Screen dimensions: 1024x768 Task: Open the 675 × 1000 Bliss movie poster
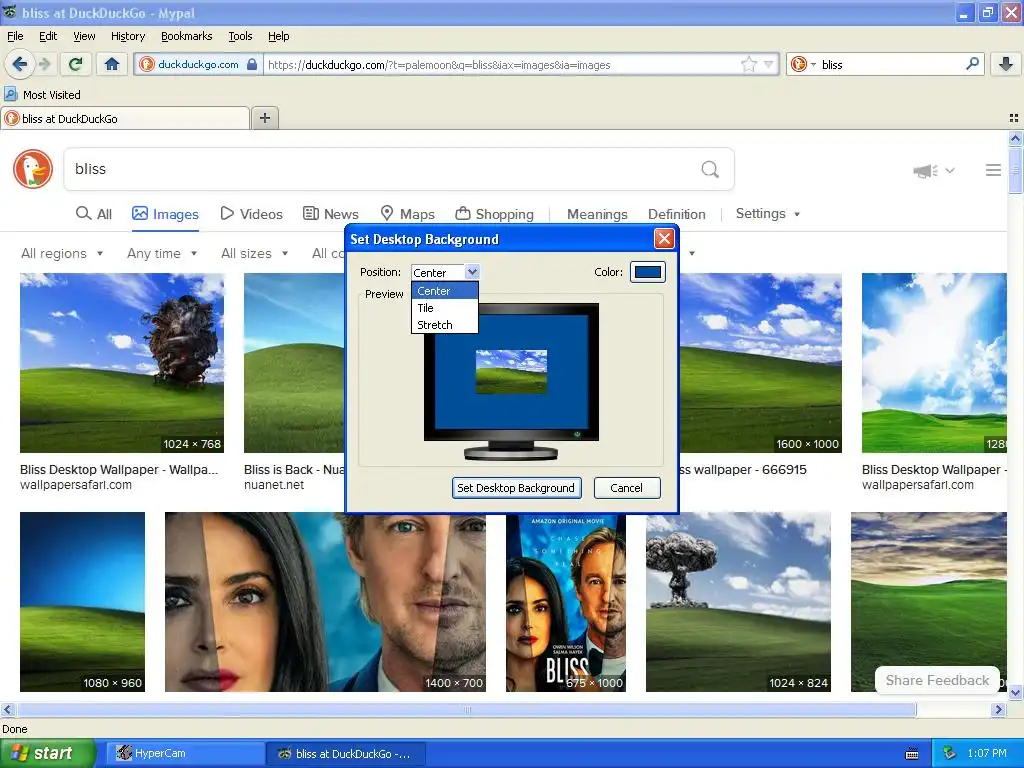pyautogui.click(x=566, y=601)
